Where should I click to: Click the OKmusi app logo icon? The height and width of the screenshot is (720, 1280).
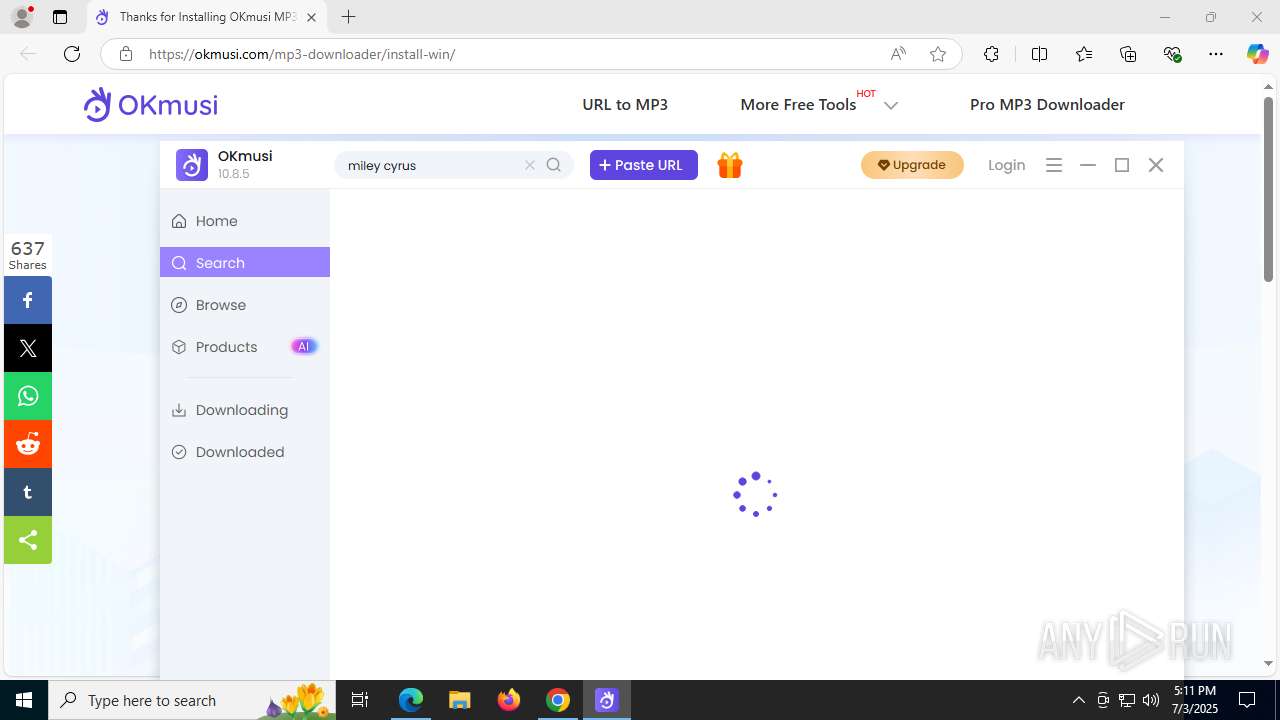192,165
